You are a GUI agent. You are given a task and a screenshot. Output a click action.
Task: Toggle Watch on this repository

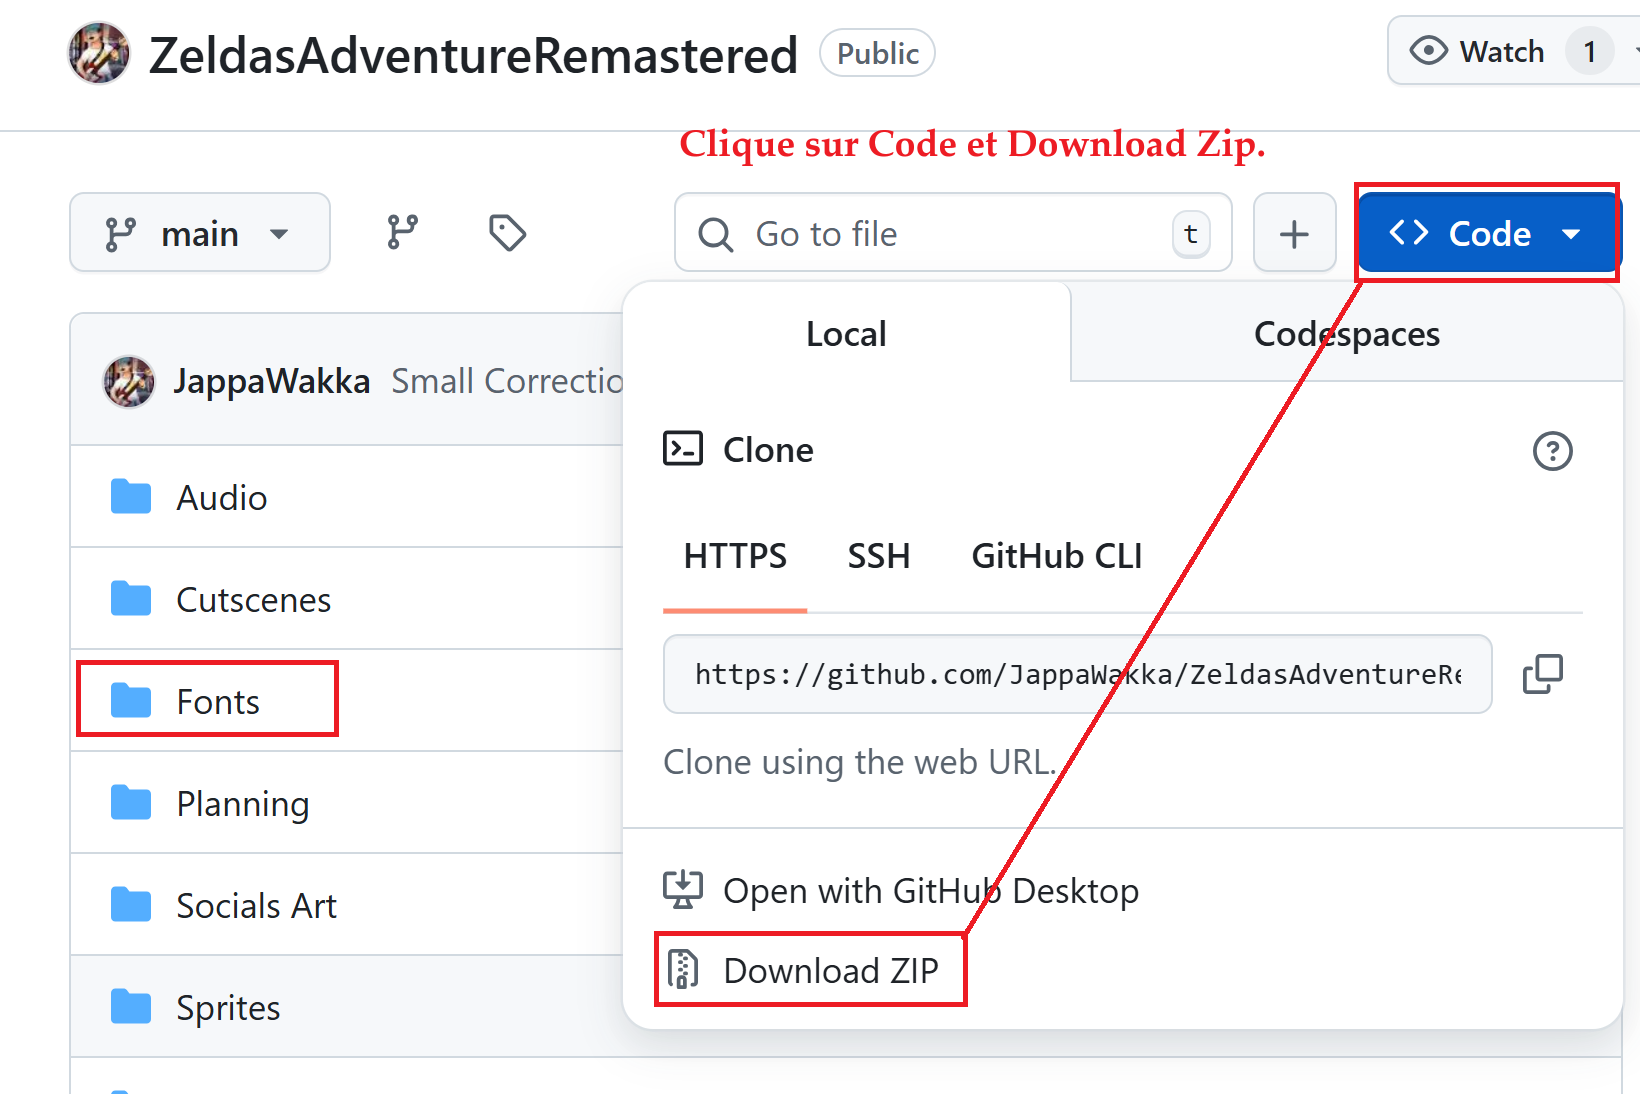point(1477,51)
